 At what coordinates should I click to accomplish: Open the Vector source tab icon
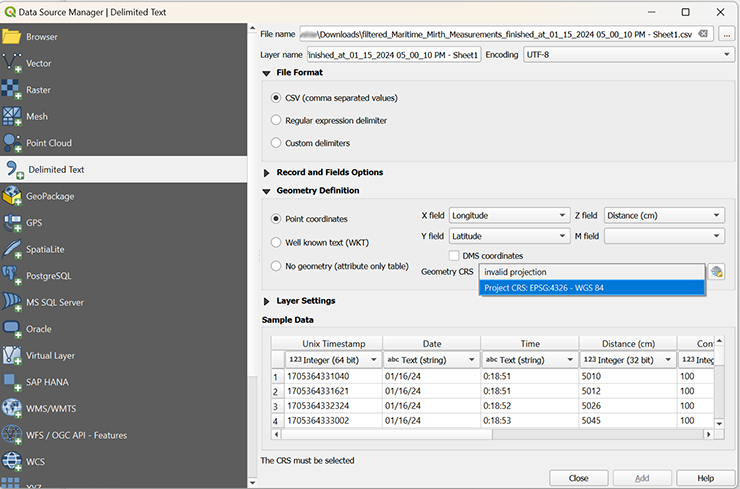coord(12,63)
